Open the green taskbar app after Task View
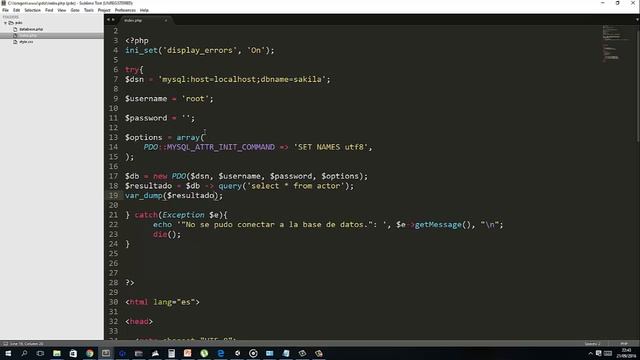 coord(57,353)
